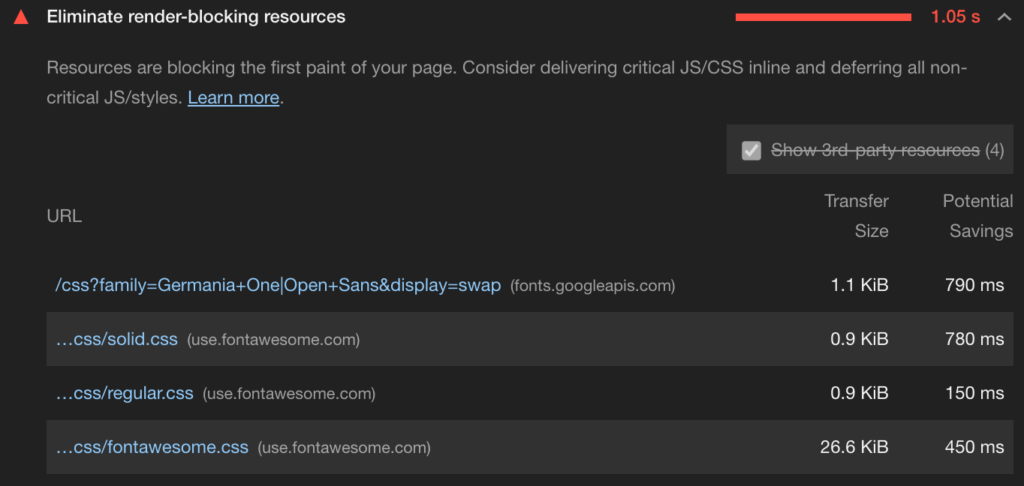Select the 790 ms savings value
The image size is (1024, 486).
(974, 286)
